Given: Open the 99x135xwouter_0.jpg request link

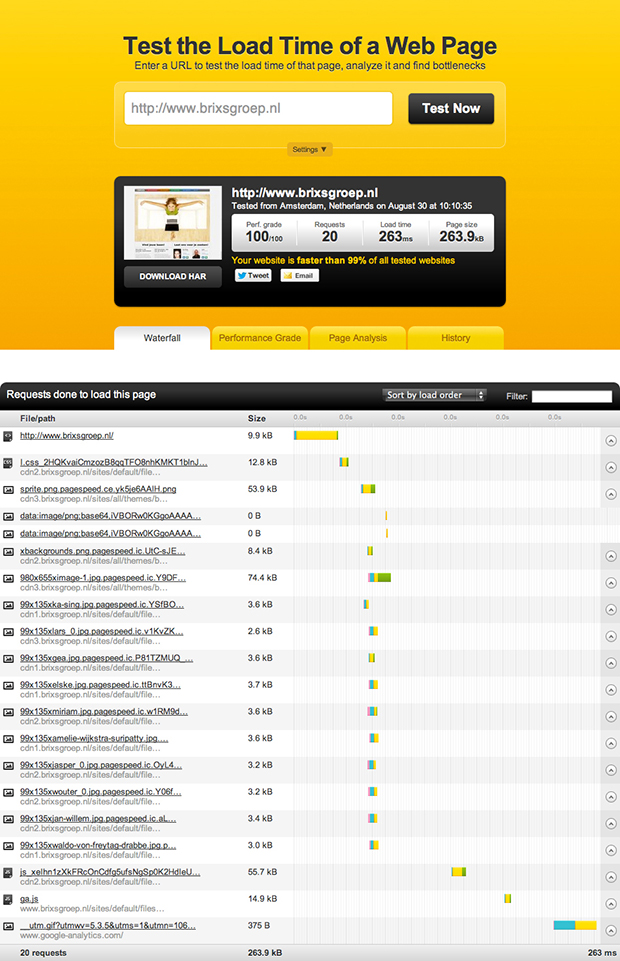Looking at the screenshot, I should [100, 792].
